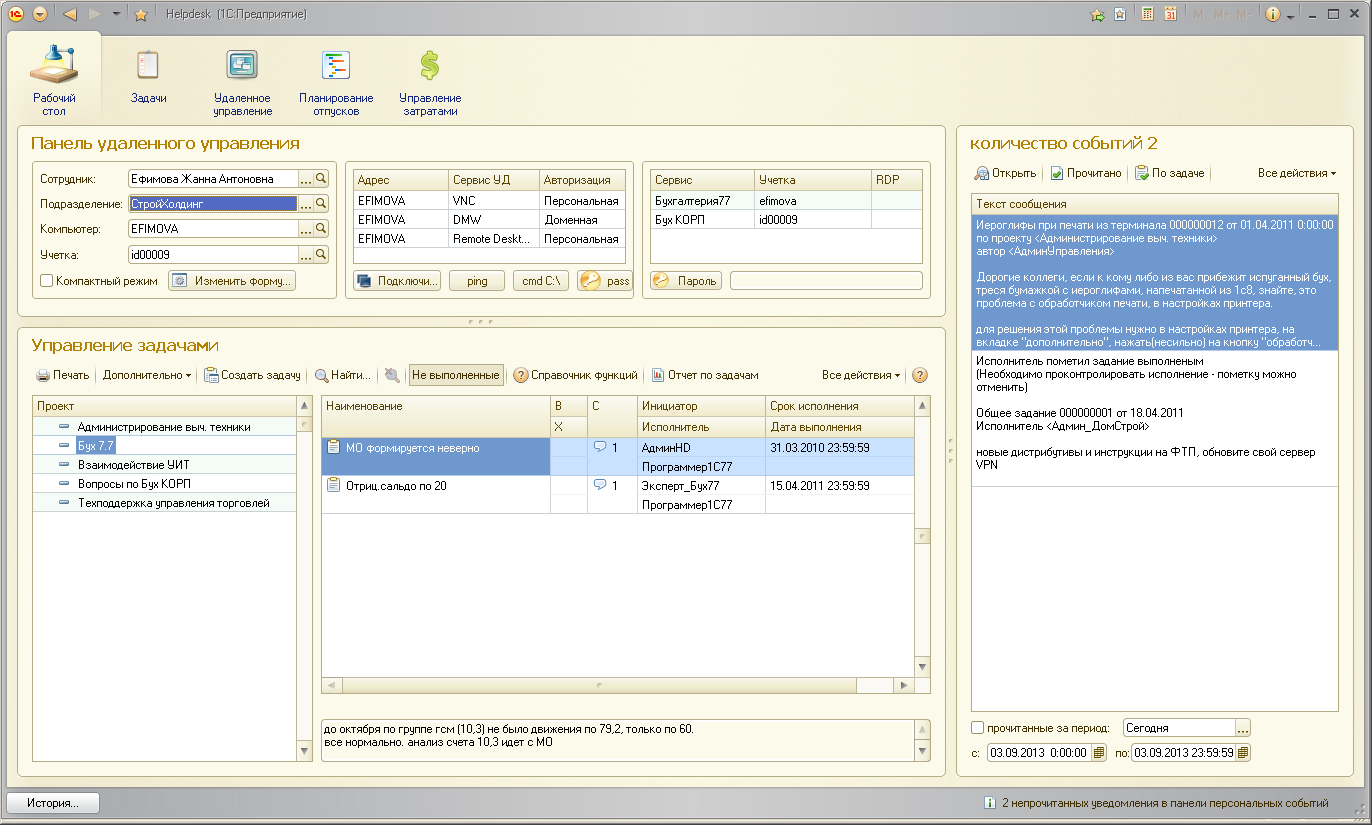Open Удаленное управление section
The width and height of the screenshot is (1372, 825).
242,66
